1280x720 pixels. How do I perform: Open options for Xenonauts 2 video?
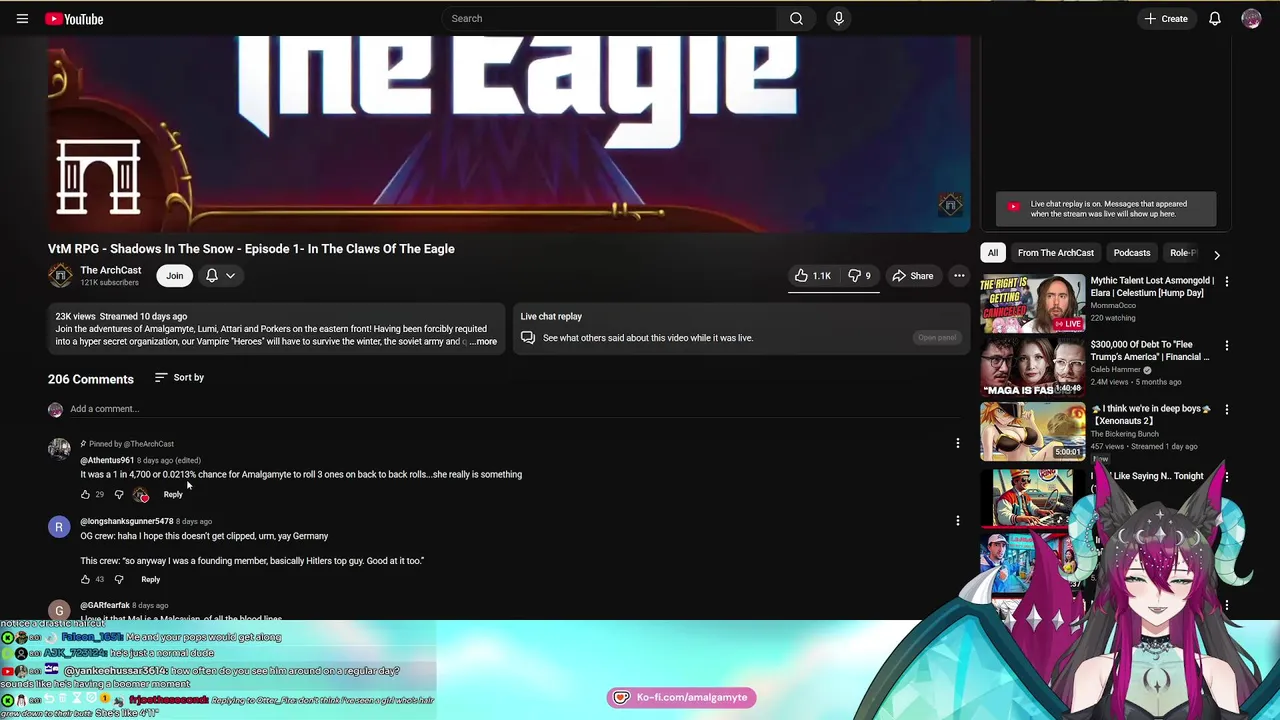coord(1227,410)
